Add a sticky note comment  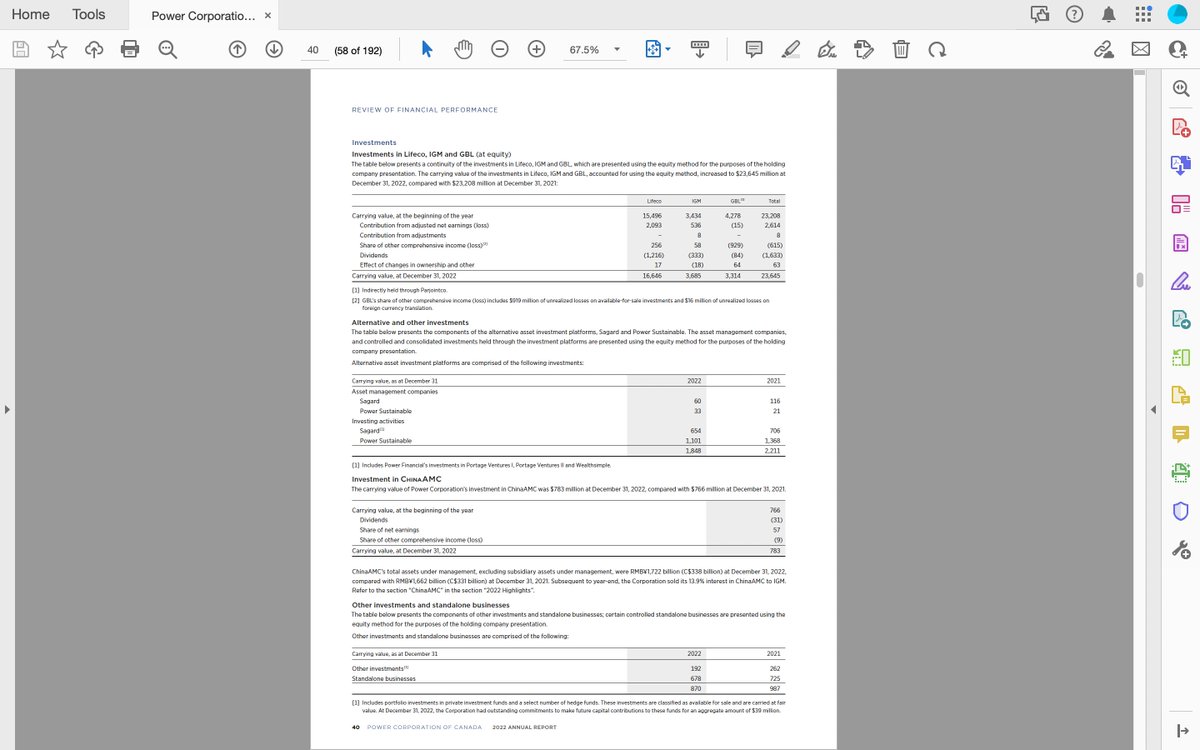pyautogui.click(x=754, y=49)
